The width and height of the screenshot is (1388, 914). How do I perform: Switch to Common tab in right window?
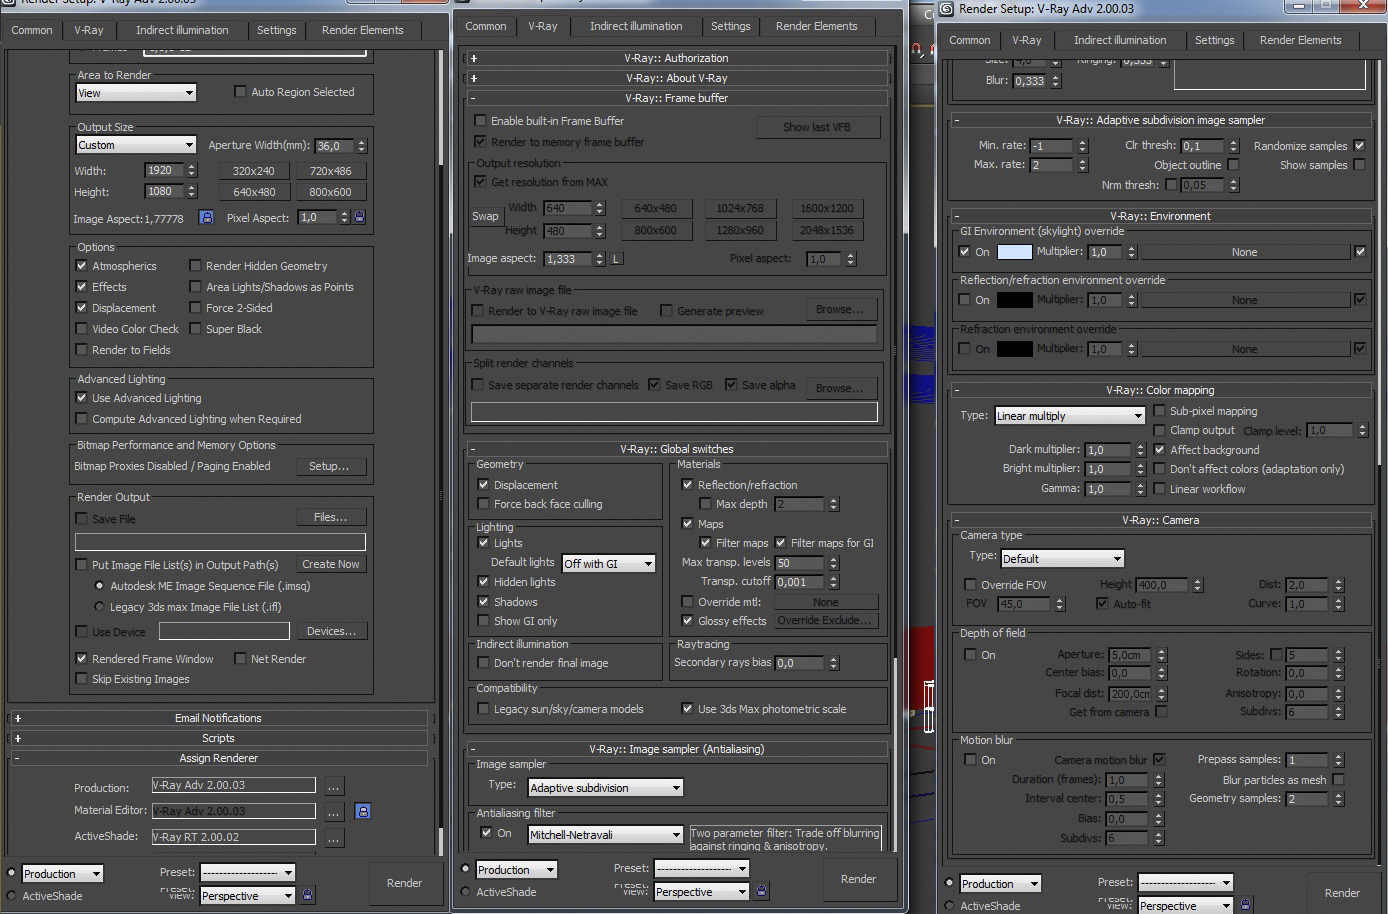click(x=970, y=40)
